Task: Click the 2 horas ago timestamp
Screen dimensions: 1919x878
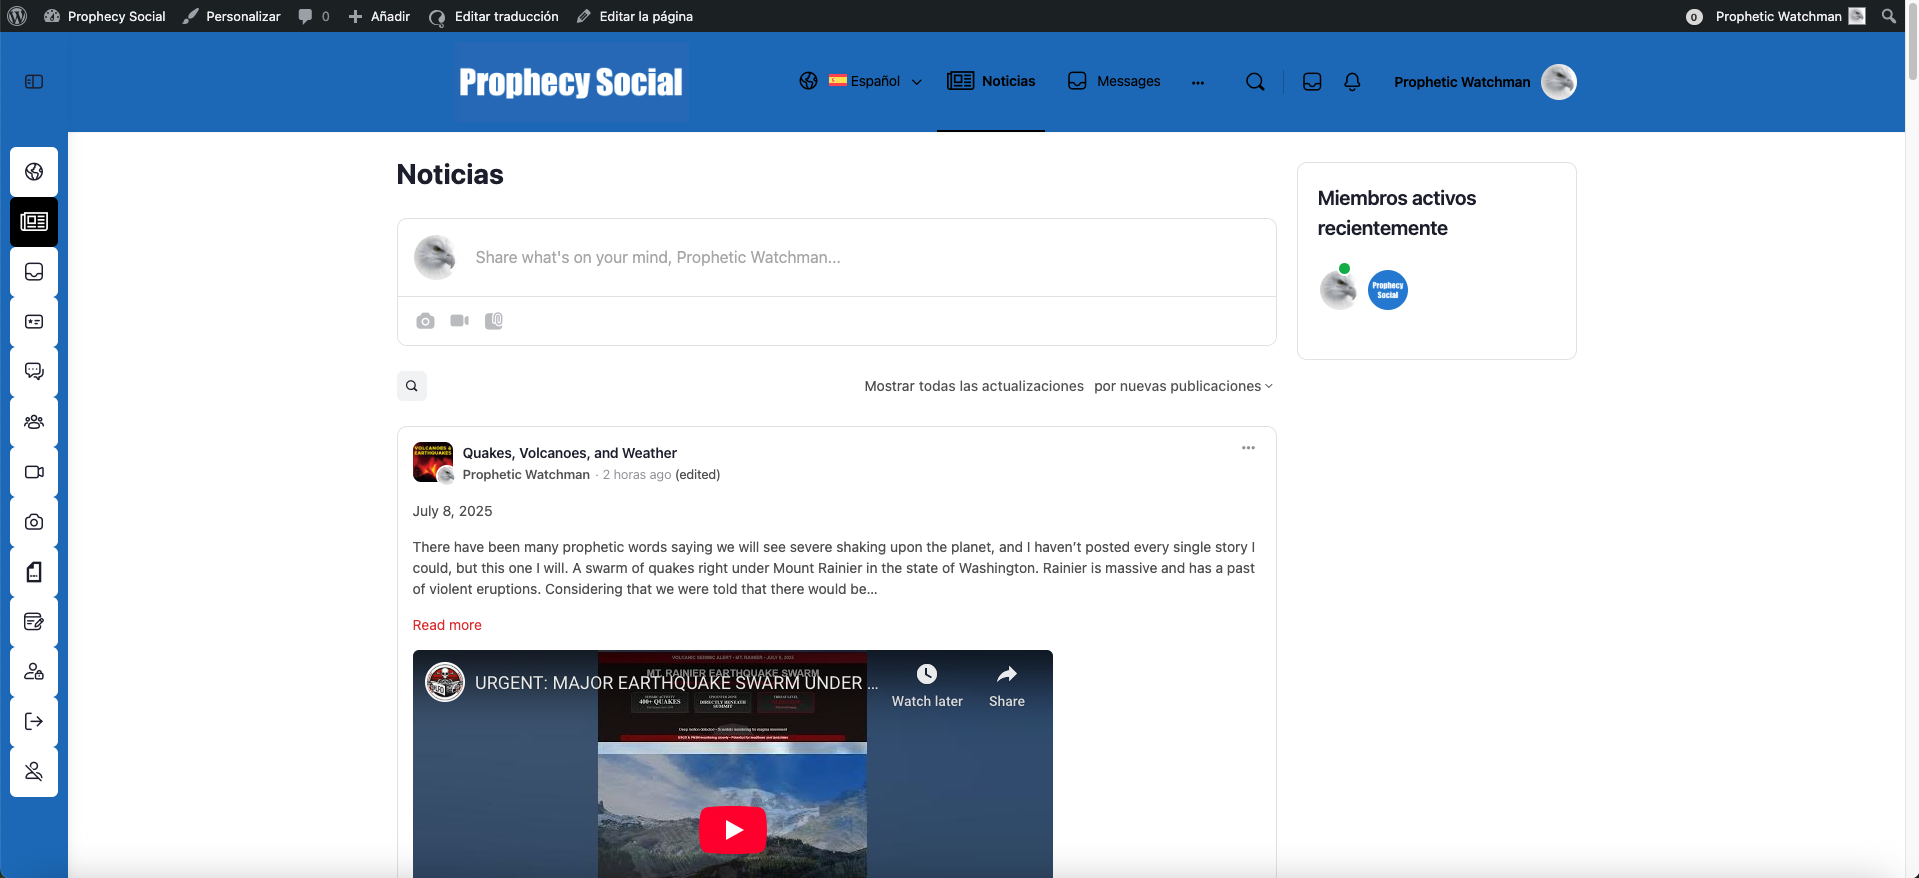Action: [637, 475]
